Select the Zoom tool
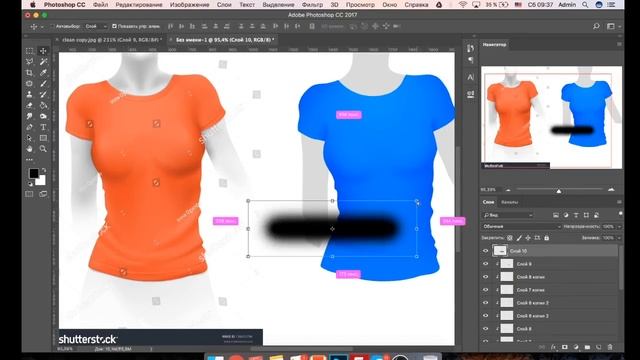This screenshot has height=360, width=640. coord(43,149)
